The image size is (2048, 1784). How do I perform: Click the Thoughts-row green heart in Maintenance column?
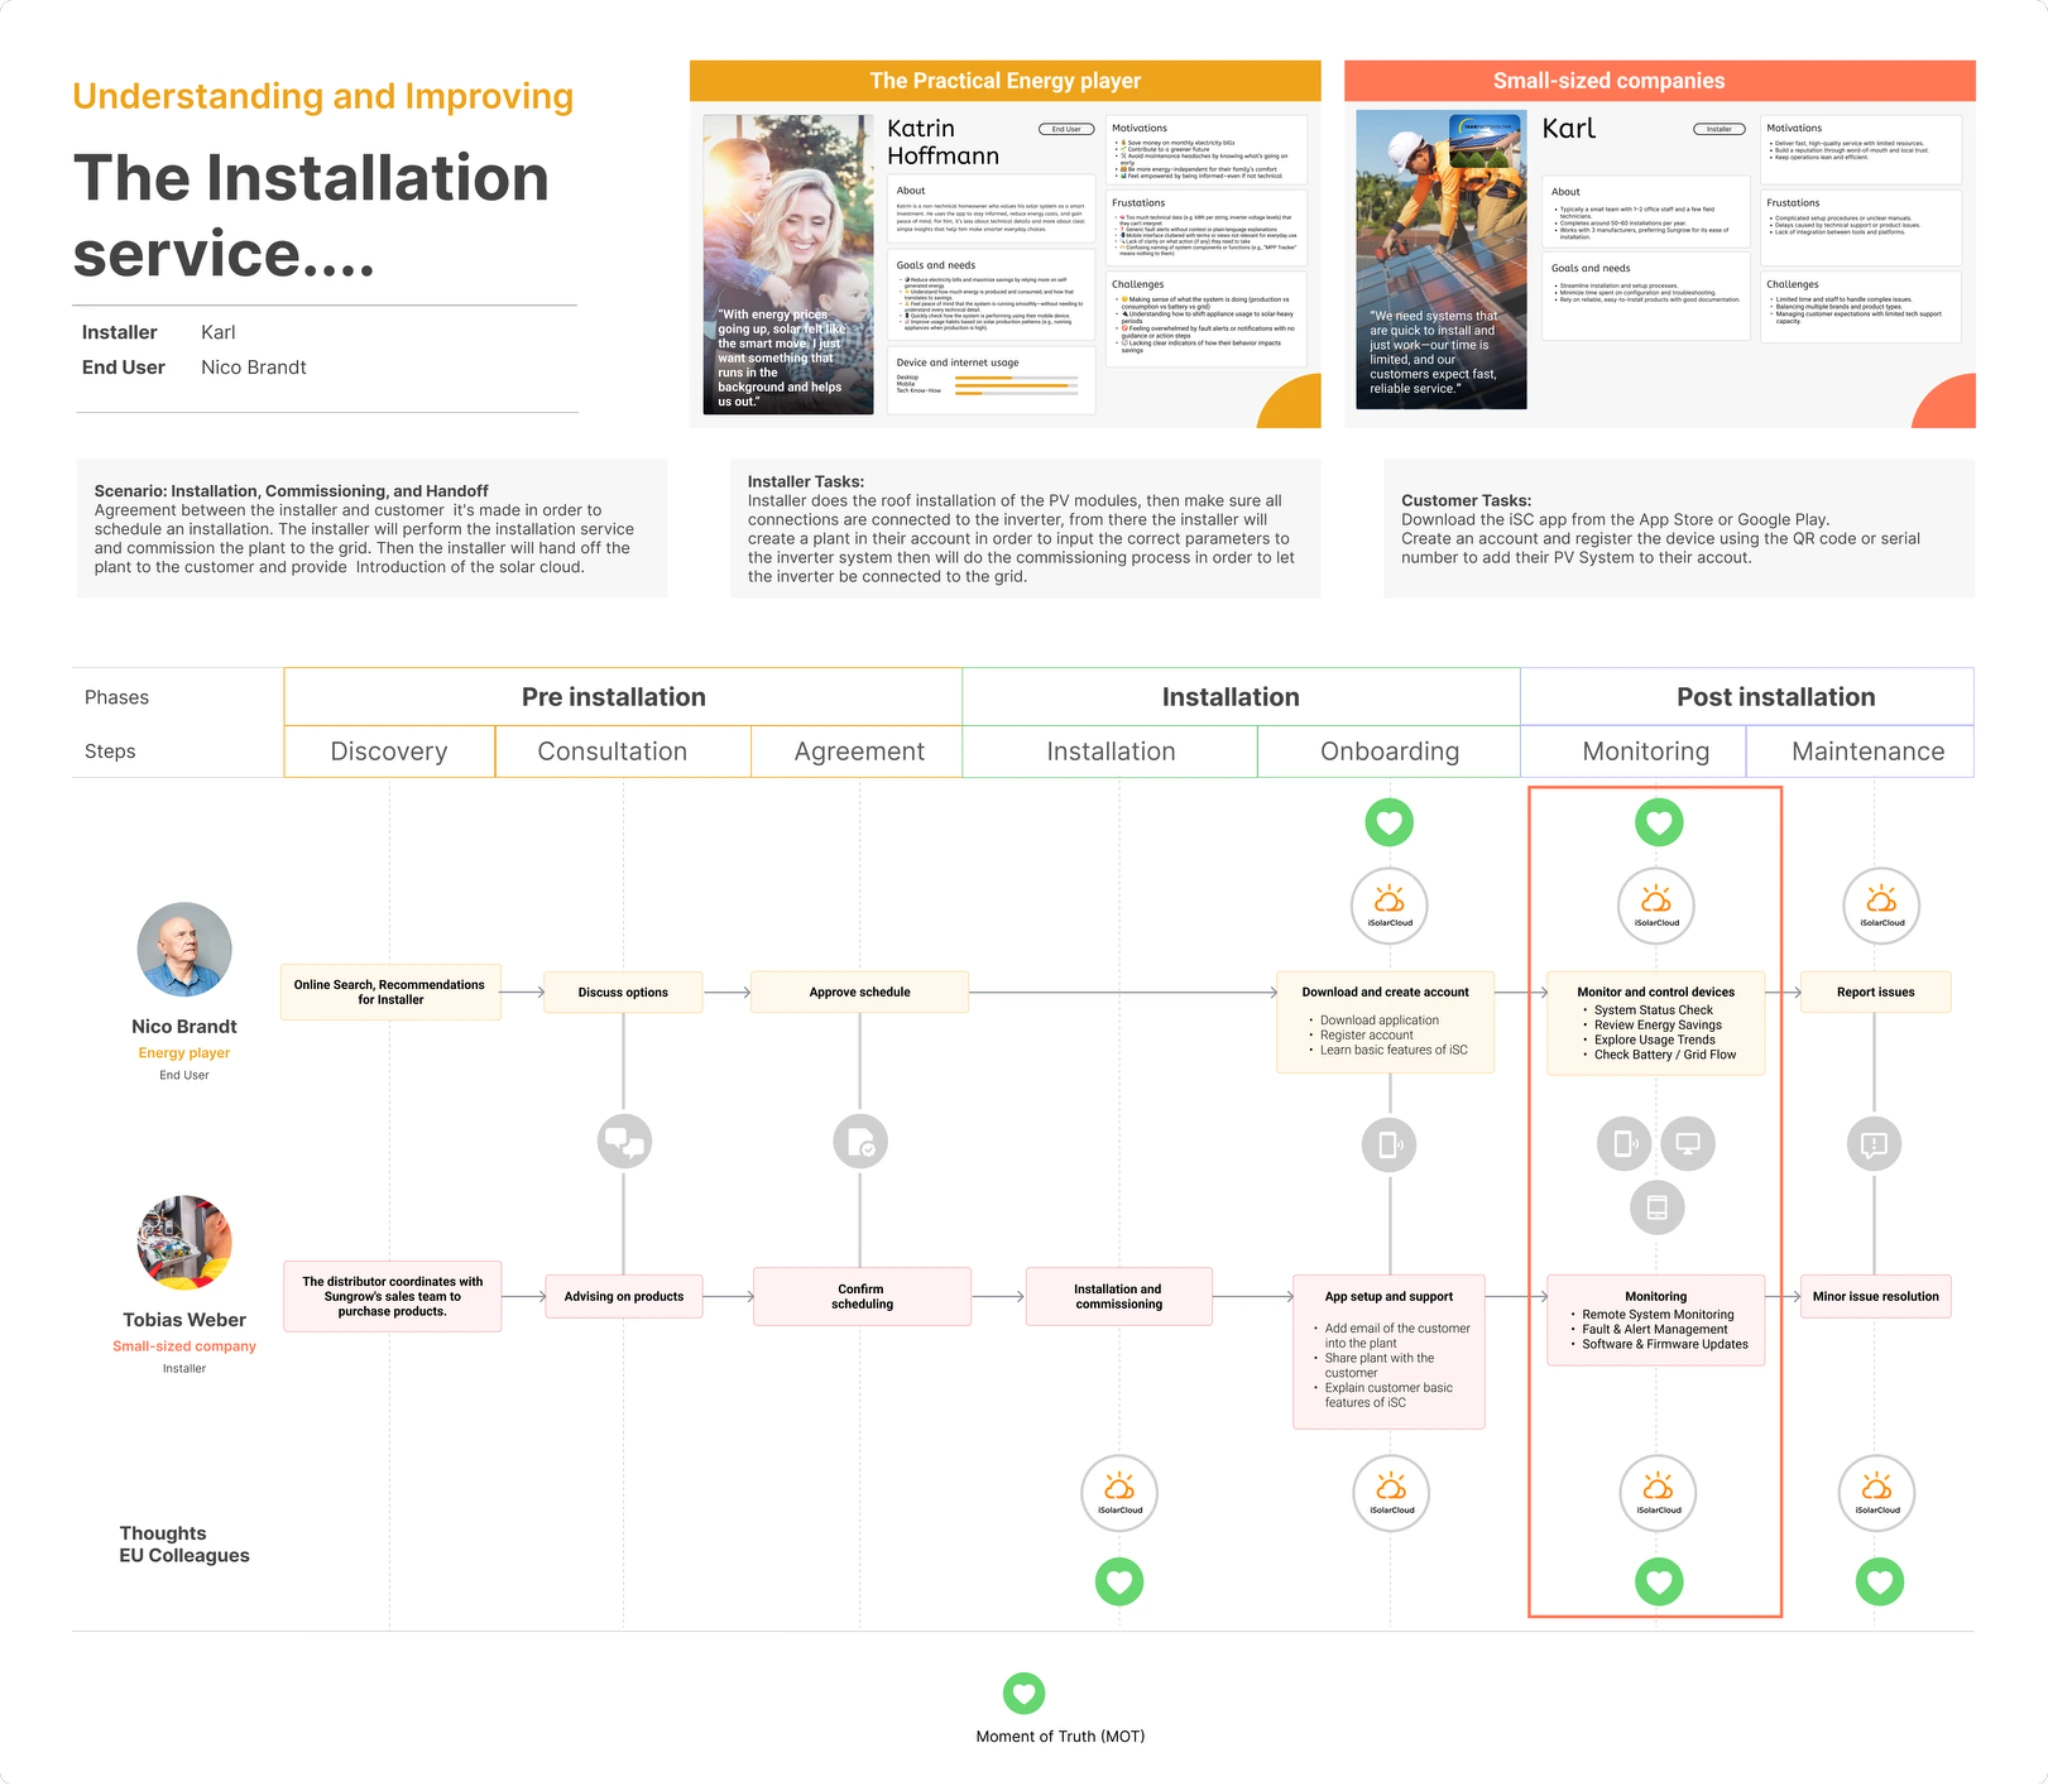pos(1880,1582)
